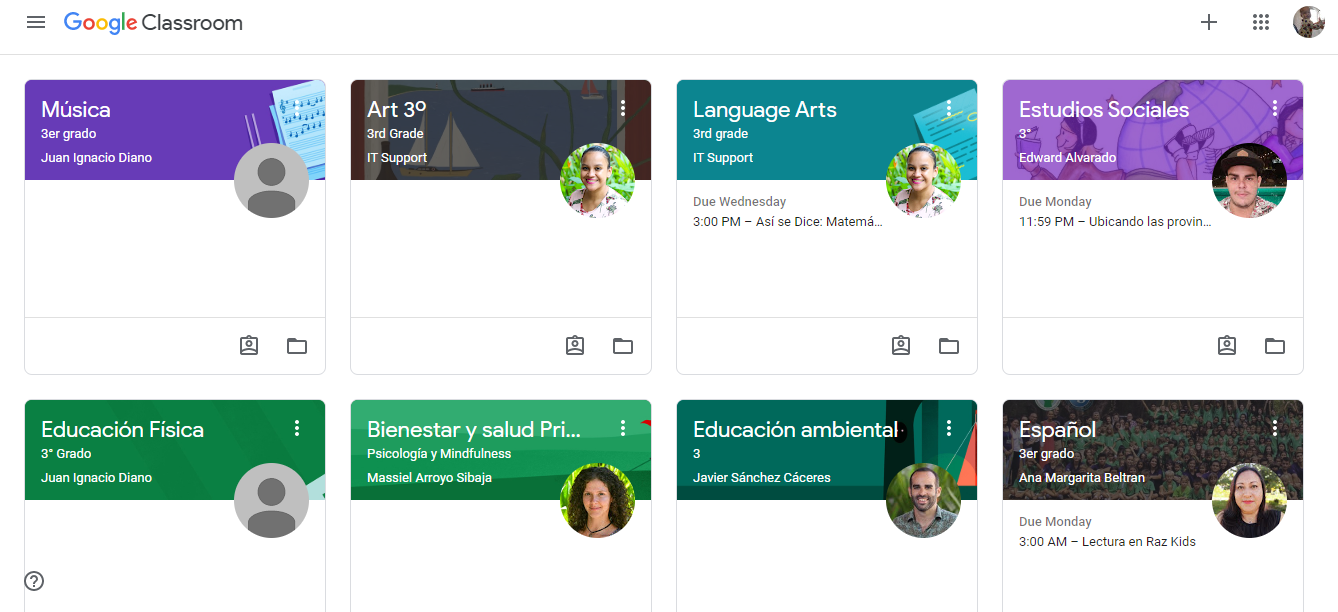This screenshot has height=612, width=1338.
Task: Open your work for Estudios Sociales
Action: tap(1227, 346)
